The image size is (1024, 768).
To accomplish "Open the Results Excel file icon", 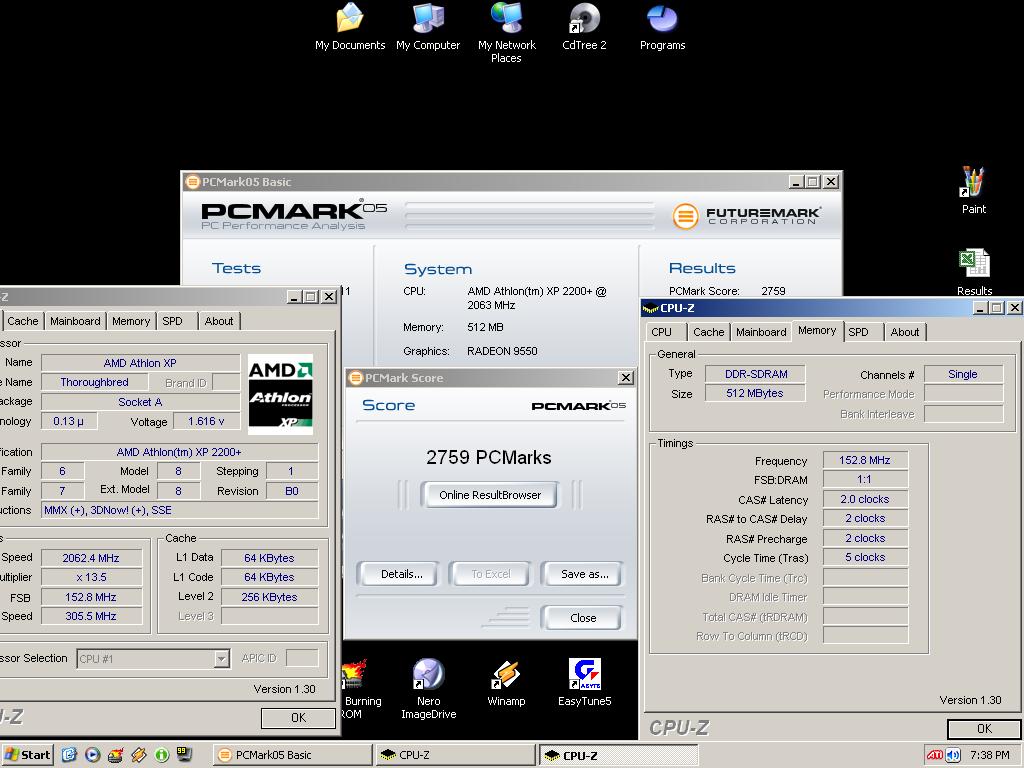I will click(974, 272).
